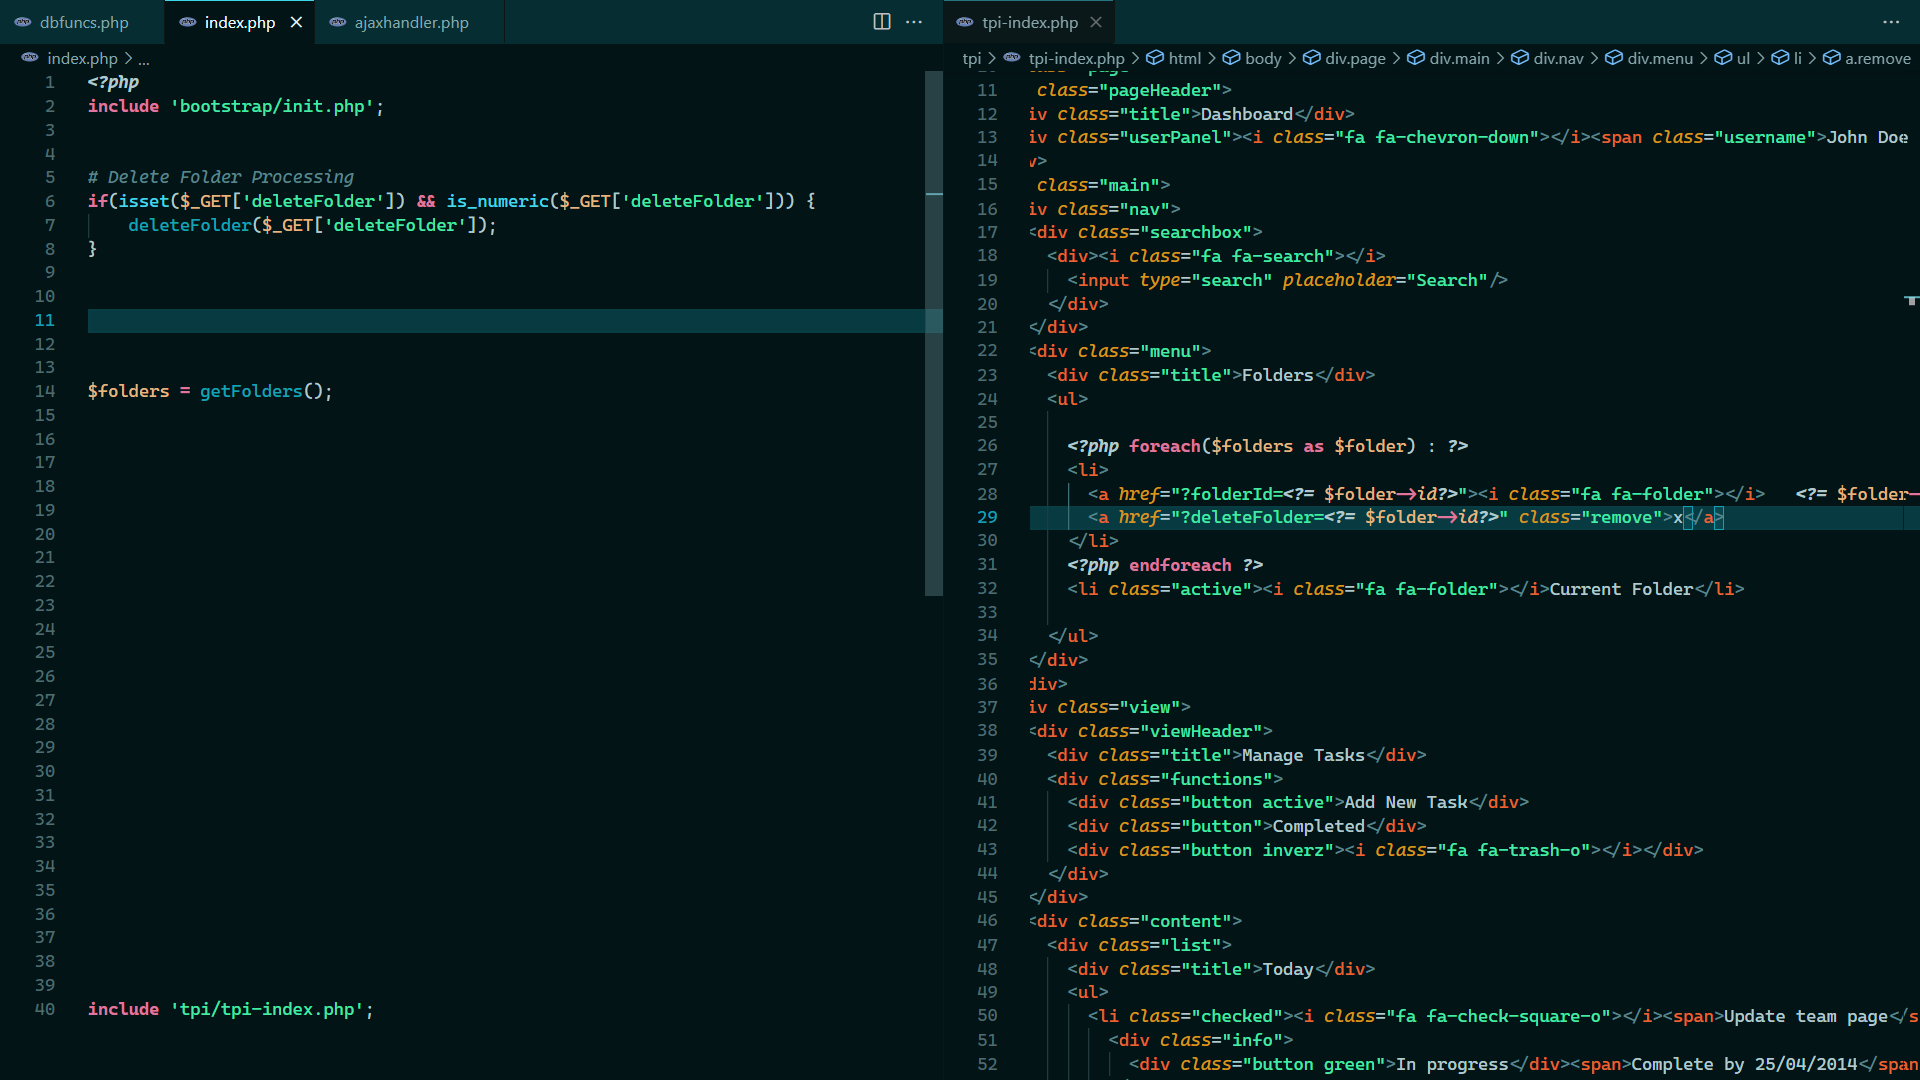Close the index.php tab
Viewport: 1920px width, 1080px height.
tap(296, 22)
